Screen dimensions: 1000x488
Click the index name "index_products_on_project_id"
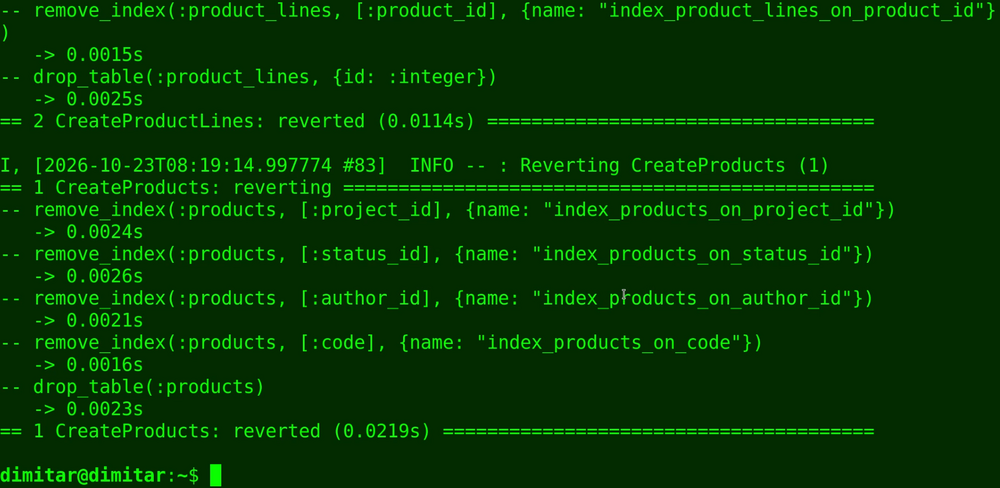708,210
